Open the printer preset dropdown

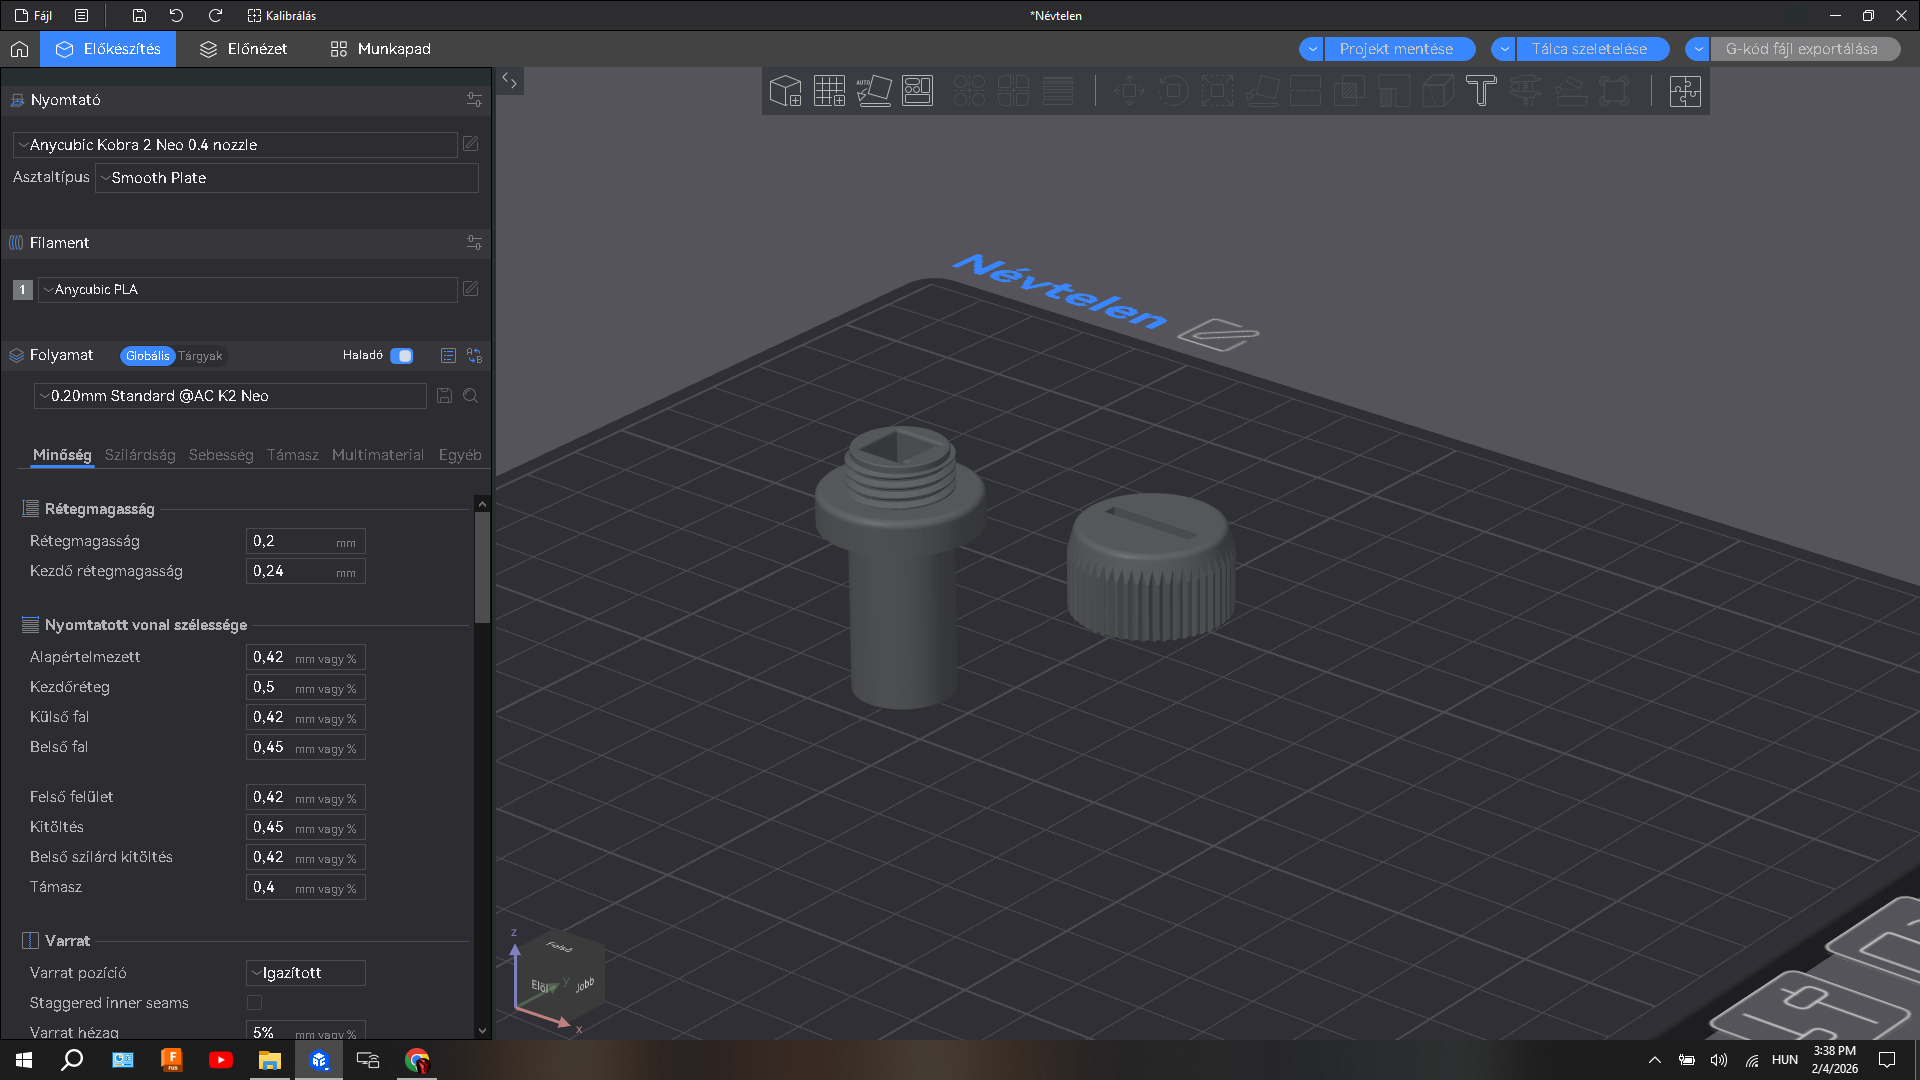coord(235,145)
